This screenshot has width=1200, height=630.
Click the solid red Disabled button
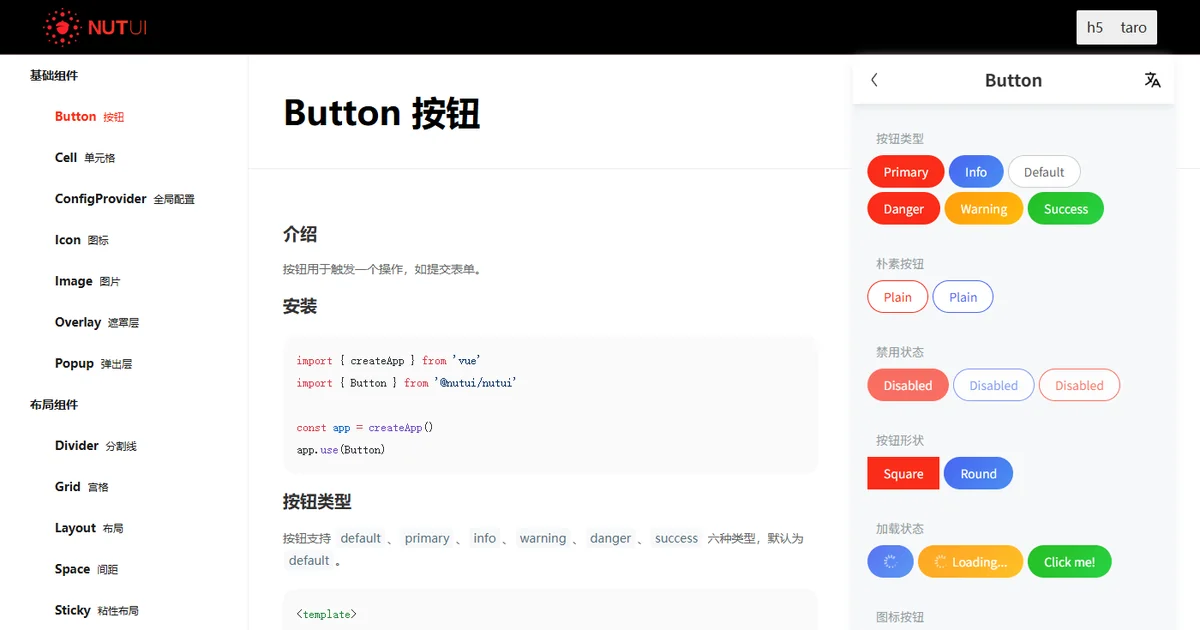point(908,385)
